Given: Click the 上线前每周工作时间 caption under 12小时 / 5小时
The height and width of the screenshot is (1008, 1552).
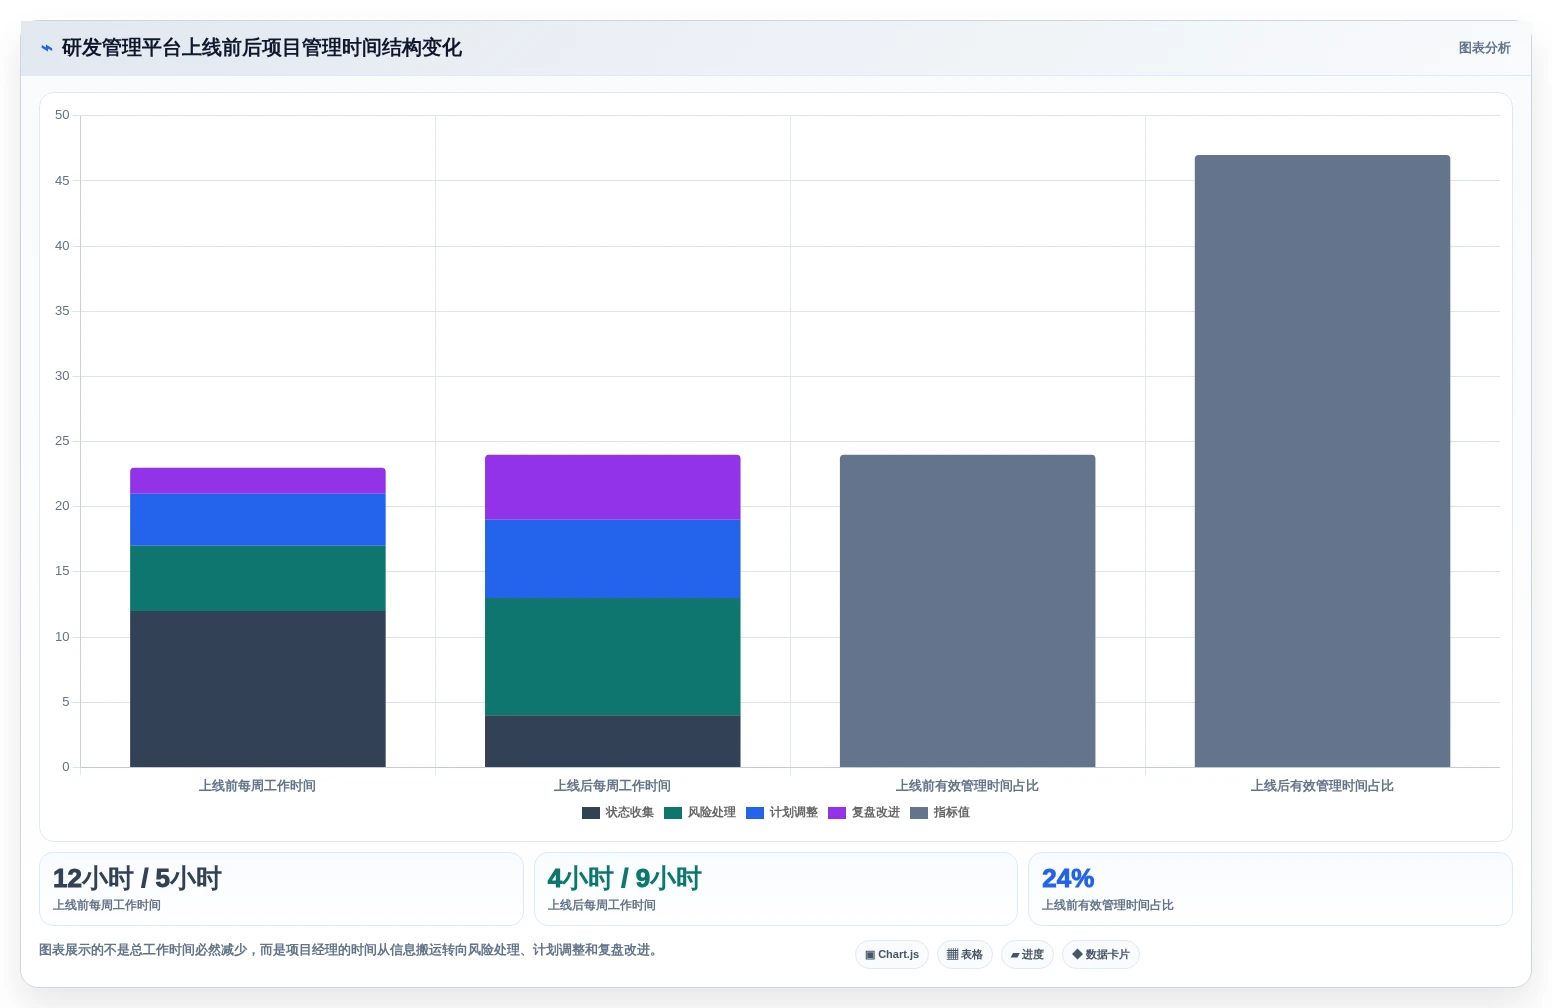Looking at the screenshot, I should (x=107, y=905).
